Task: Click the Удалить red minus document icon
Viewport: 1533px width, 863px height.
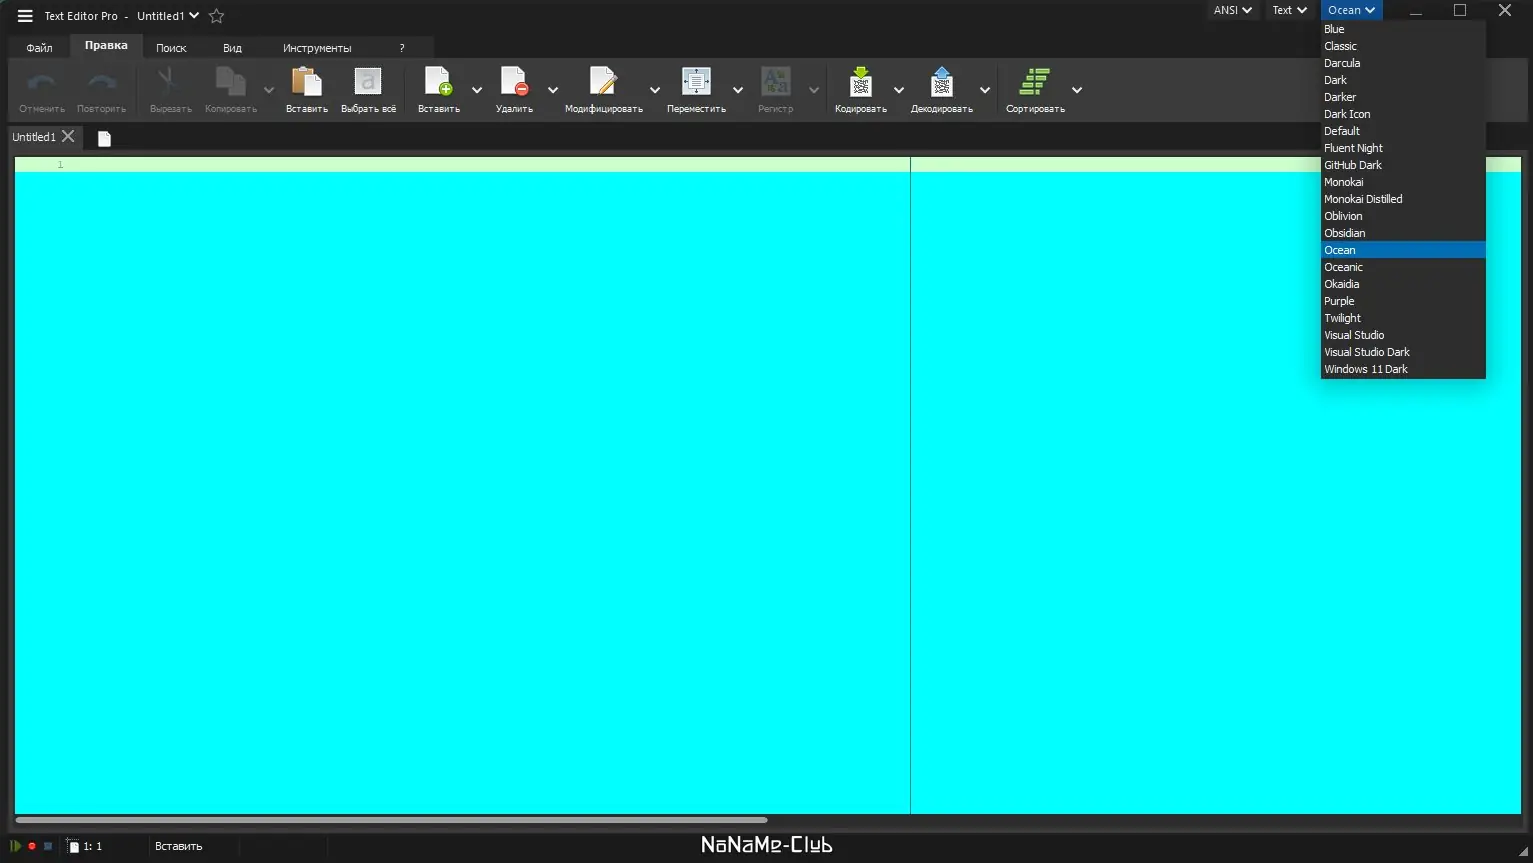Action: tap(513, 82)
